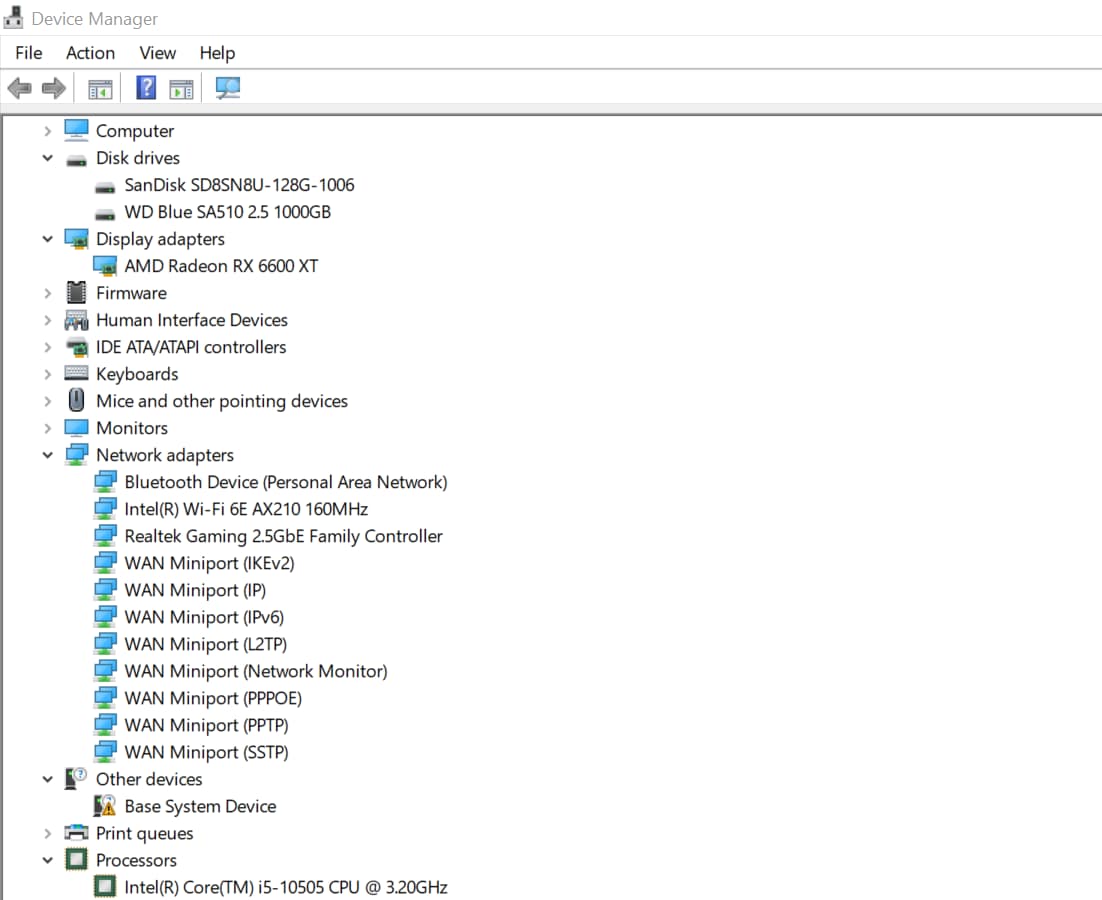Click the Show/Hide Console Tree toolbar icon
The image size is (1102, 900).
99,88
